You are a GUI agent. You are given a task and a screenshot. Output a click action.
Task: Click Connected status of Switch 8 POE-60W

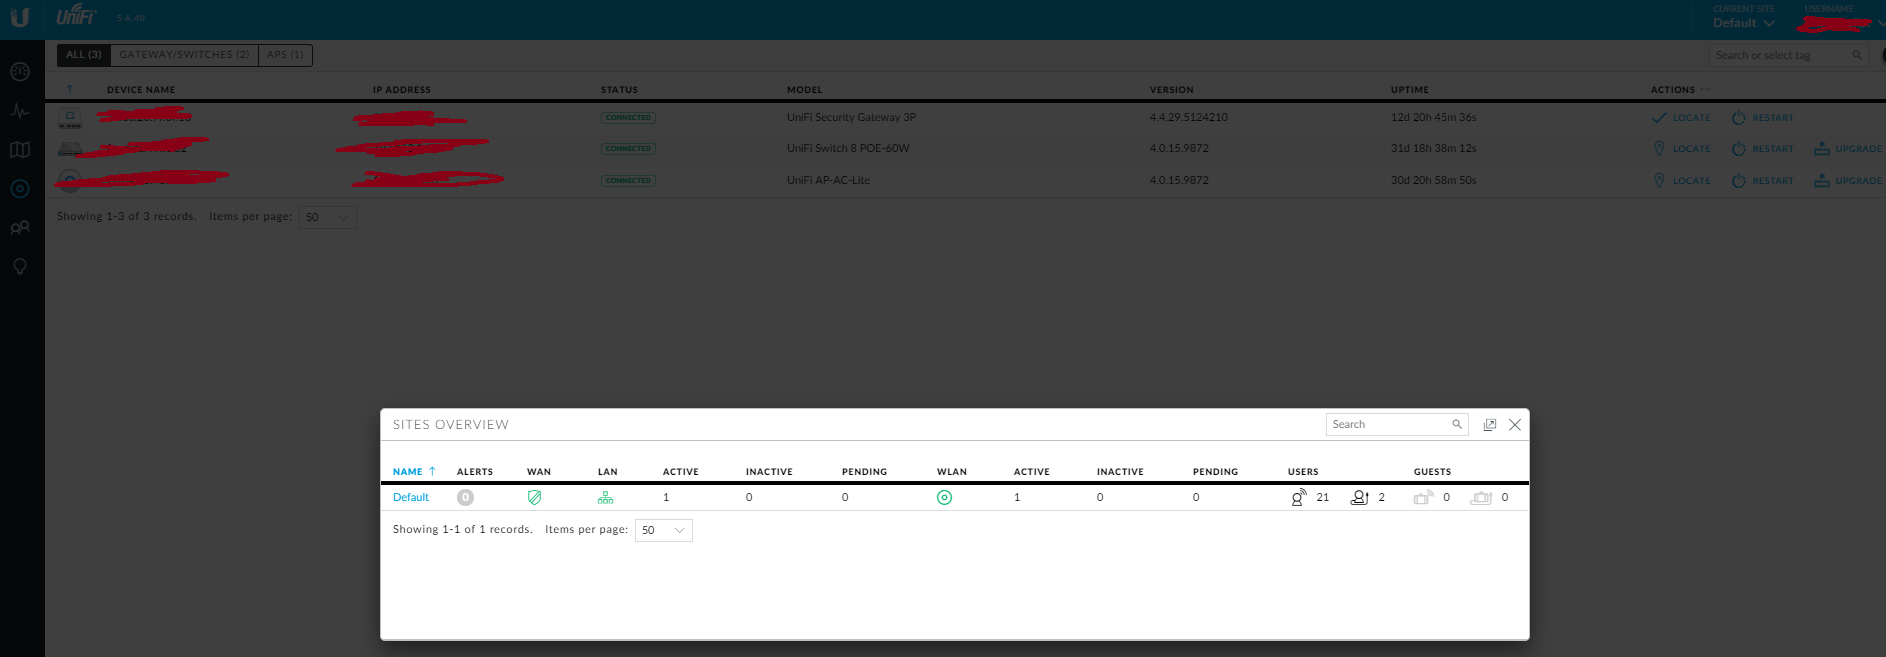click(x=628, y=149)
